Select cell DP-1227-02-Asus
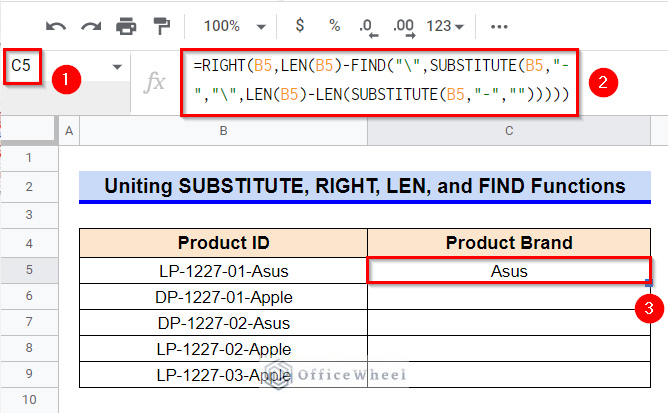The image size is (668, 413). pos(224,323)
